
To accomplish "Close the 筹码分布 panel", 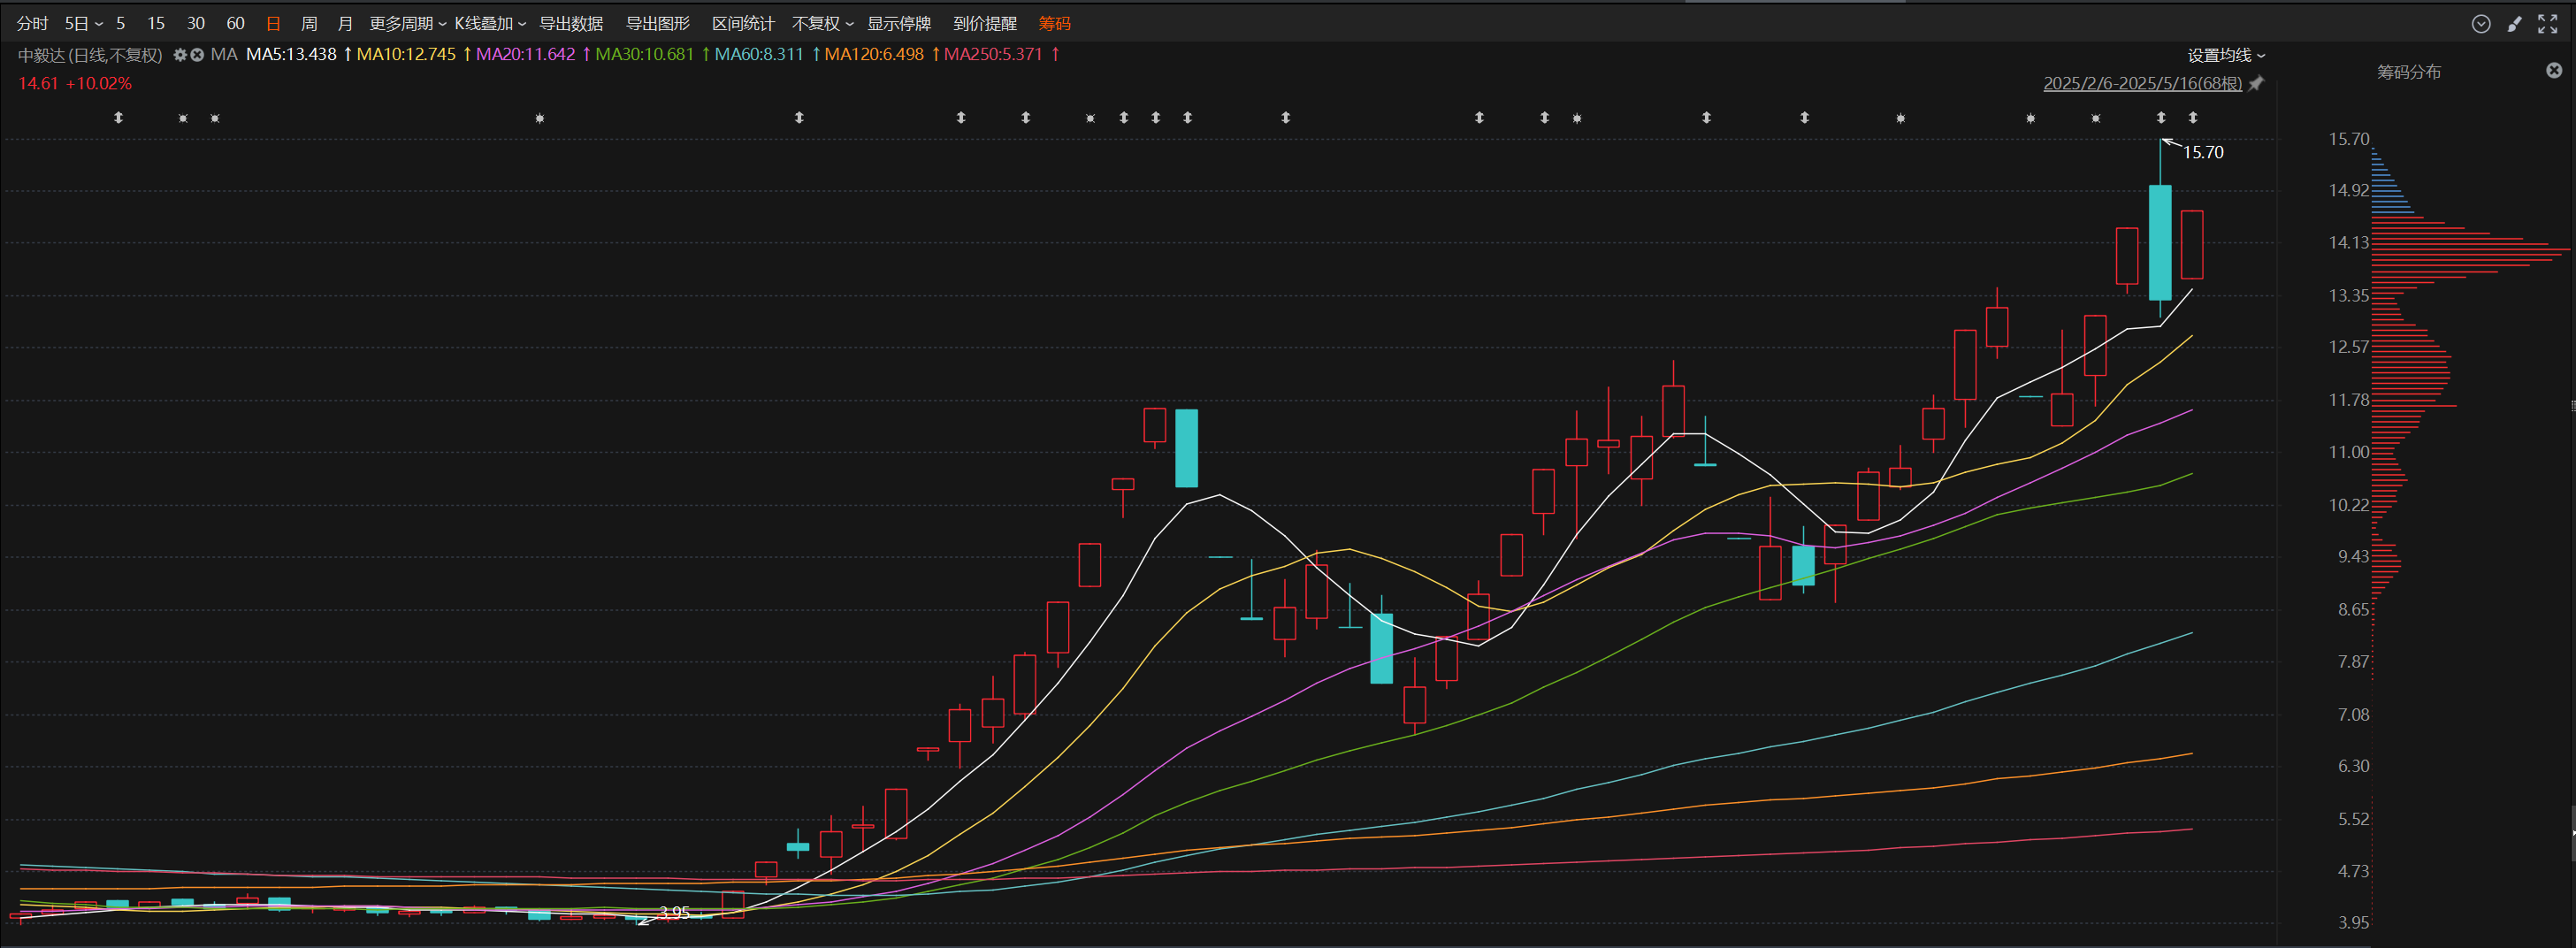I will (2553, 70).
